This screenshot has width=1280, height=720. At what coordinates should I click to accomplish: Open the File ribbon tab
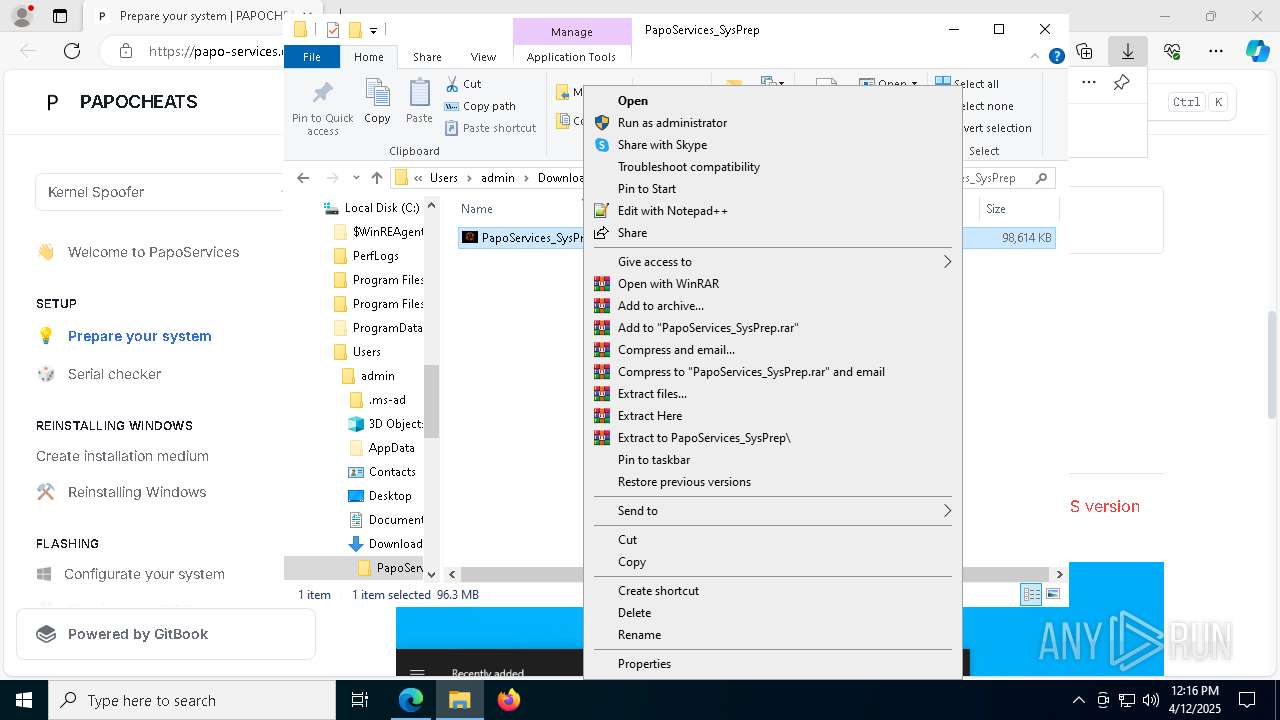tap(312, 57)
